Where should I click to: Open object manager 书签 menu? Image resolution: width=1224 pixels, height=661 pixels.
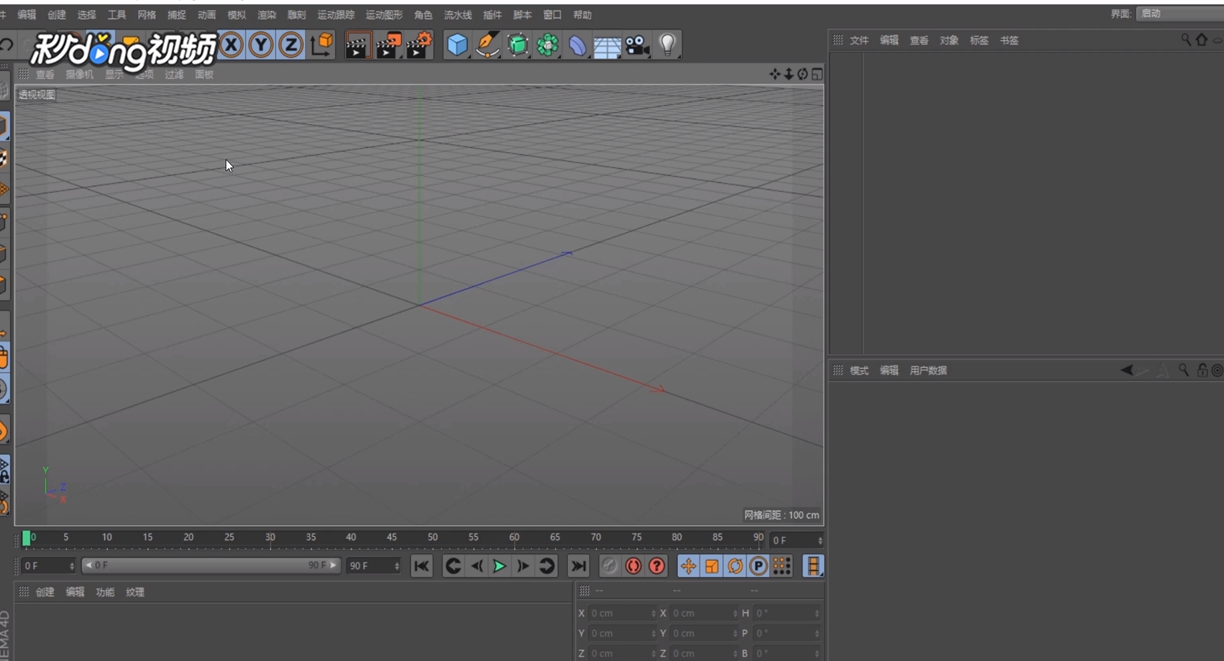[x=1009, y=40]
